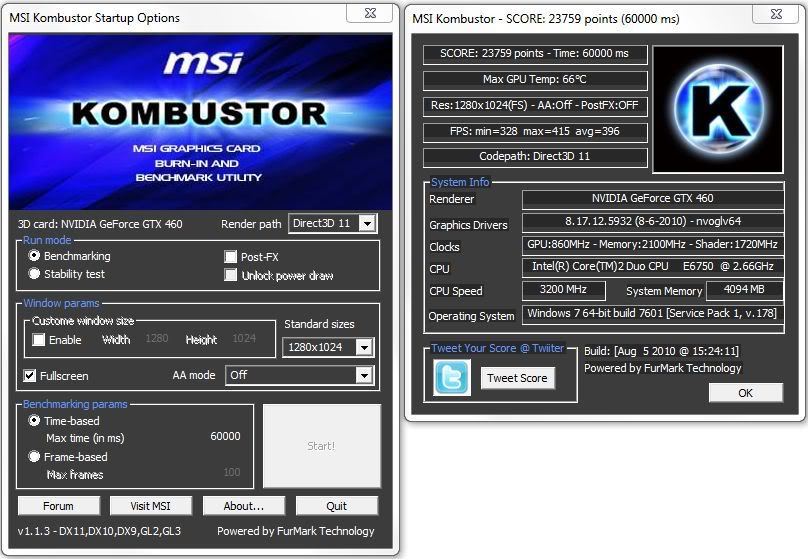The height and width of the screenshot is (559, 808).
Task: Open the About... dialog button
Action: (x=244, y=506)
